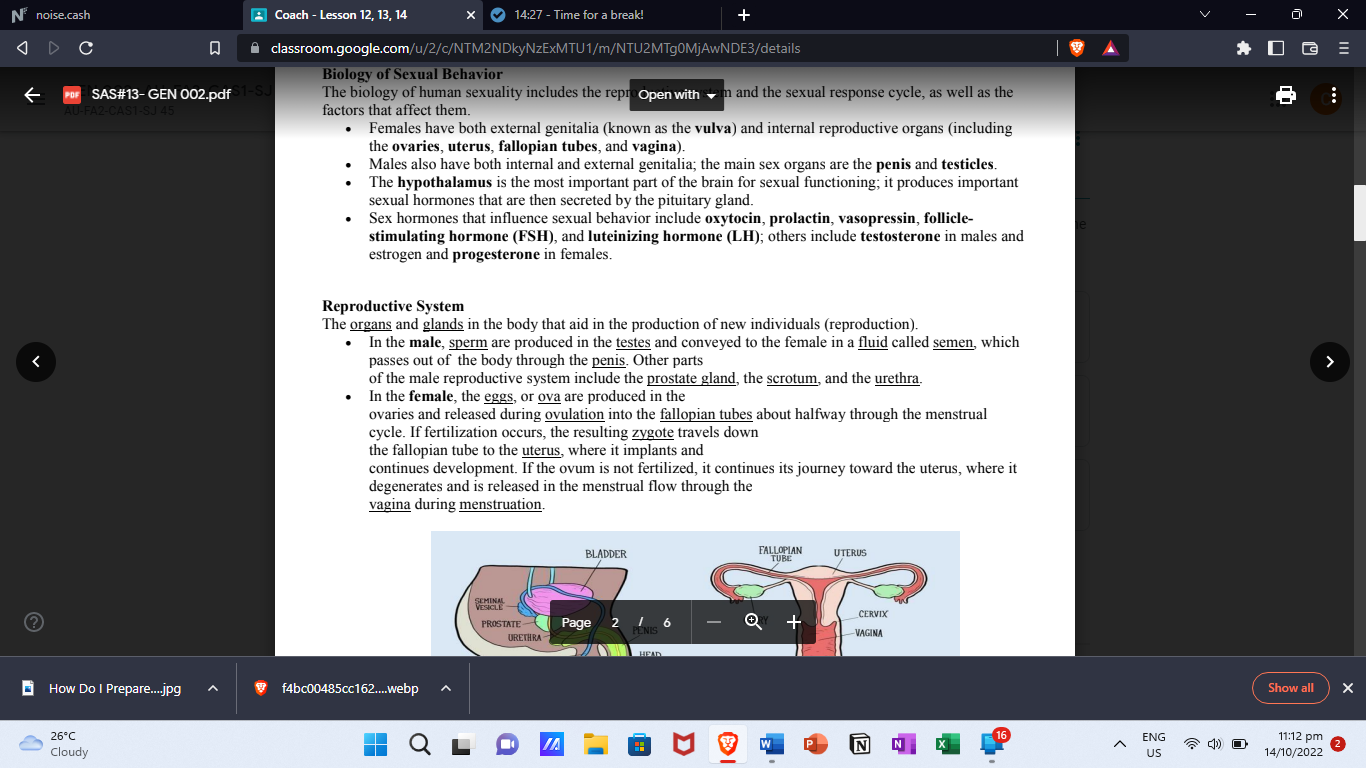
Task: Open the help question mark icon
Action: 33,623
